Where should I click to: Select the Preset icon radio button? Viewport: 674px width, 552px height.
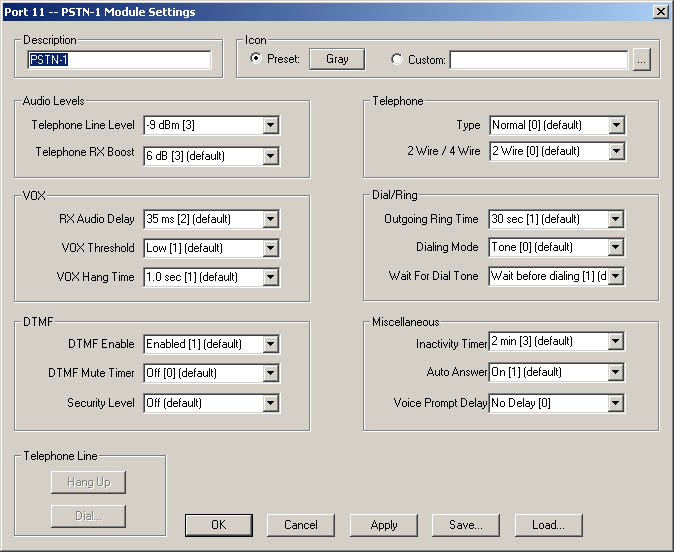pyautogui.click(x=256, y=59)
